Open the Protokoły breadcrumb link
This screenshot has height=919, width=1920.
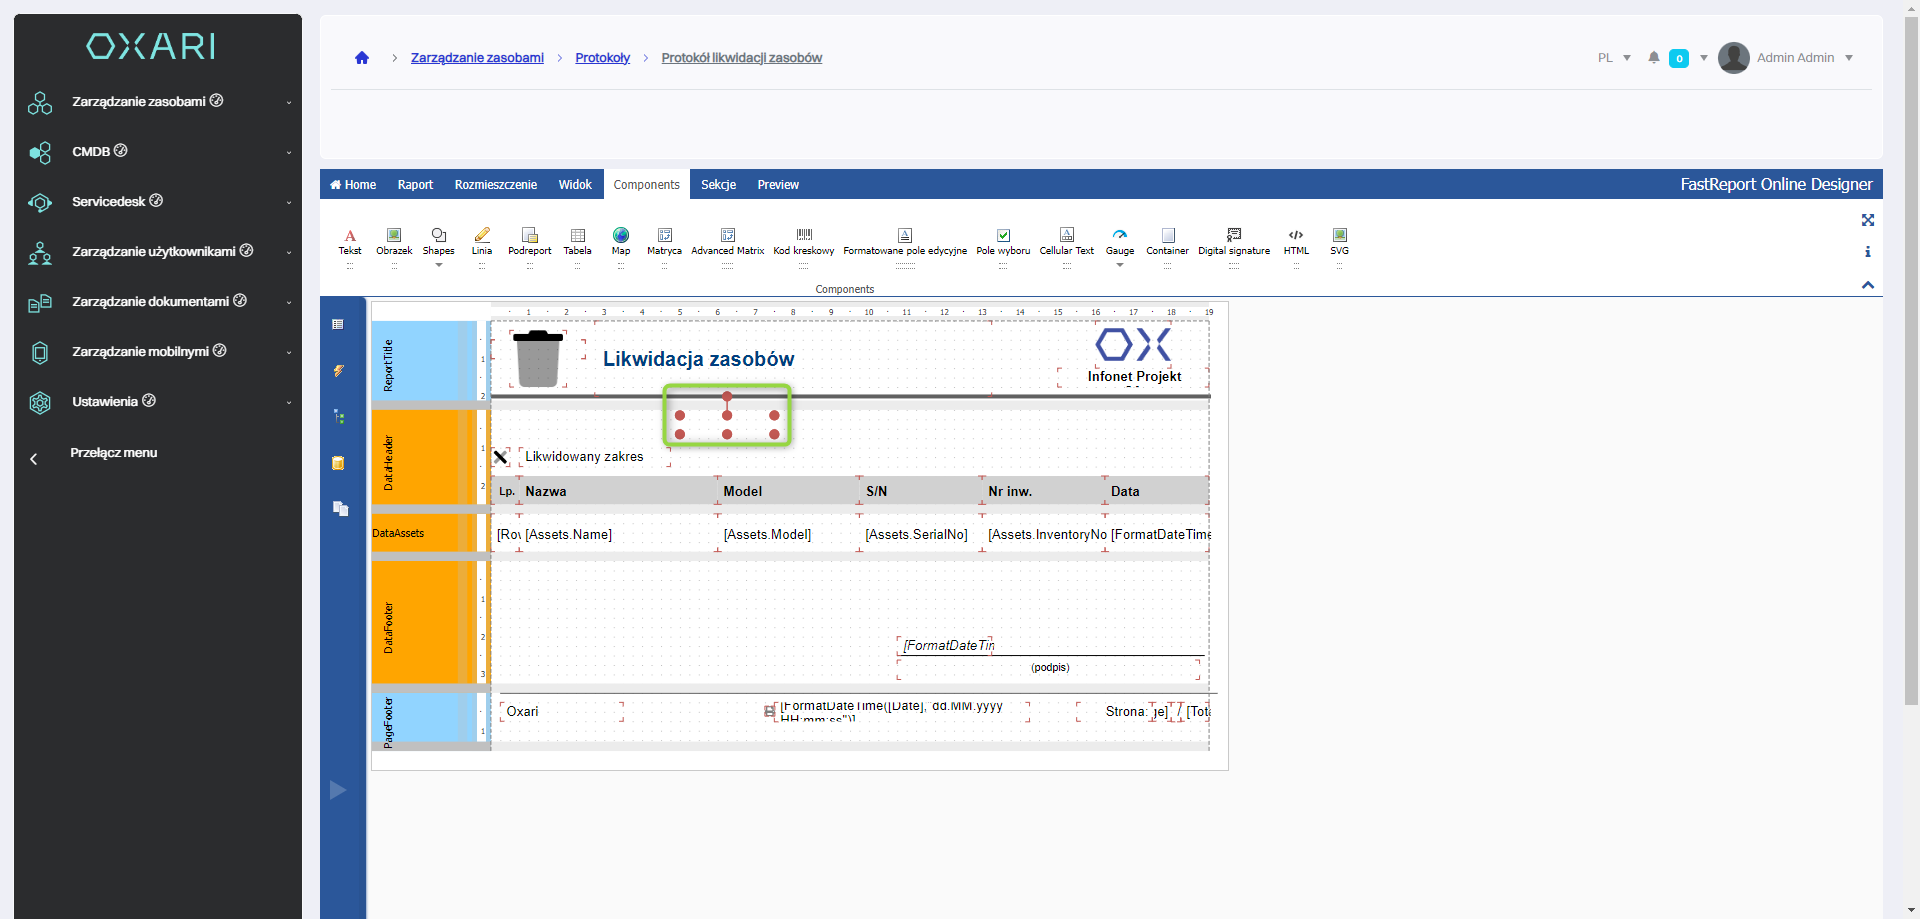(602, 58)
